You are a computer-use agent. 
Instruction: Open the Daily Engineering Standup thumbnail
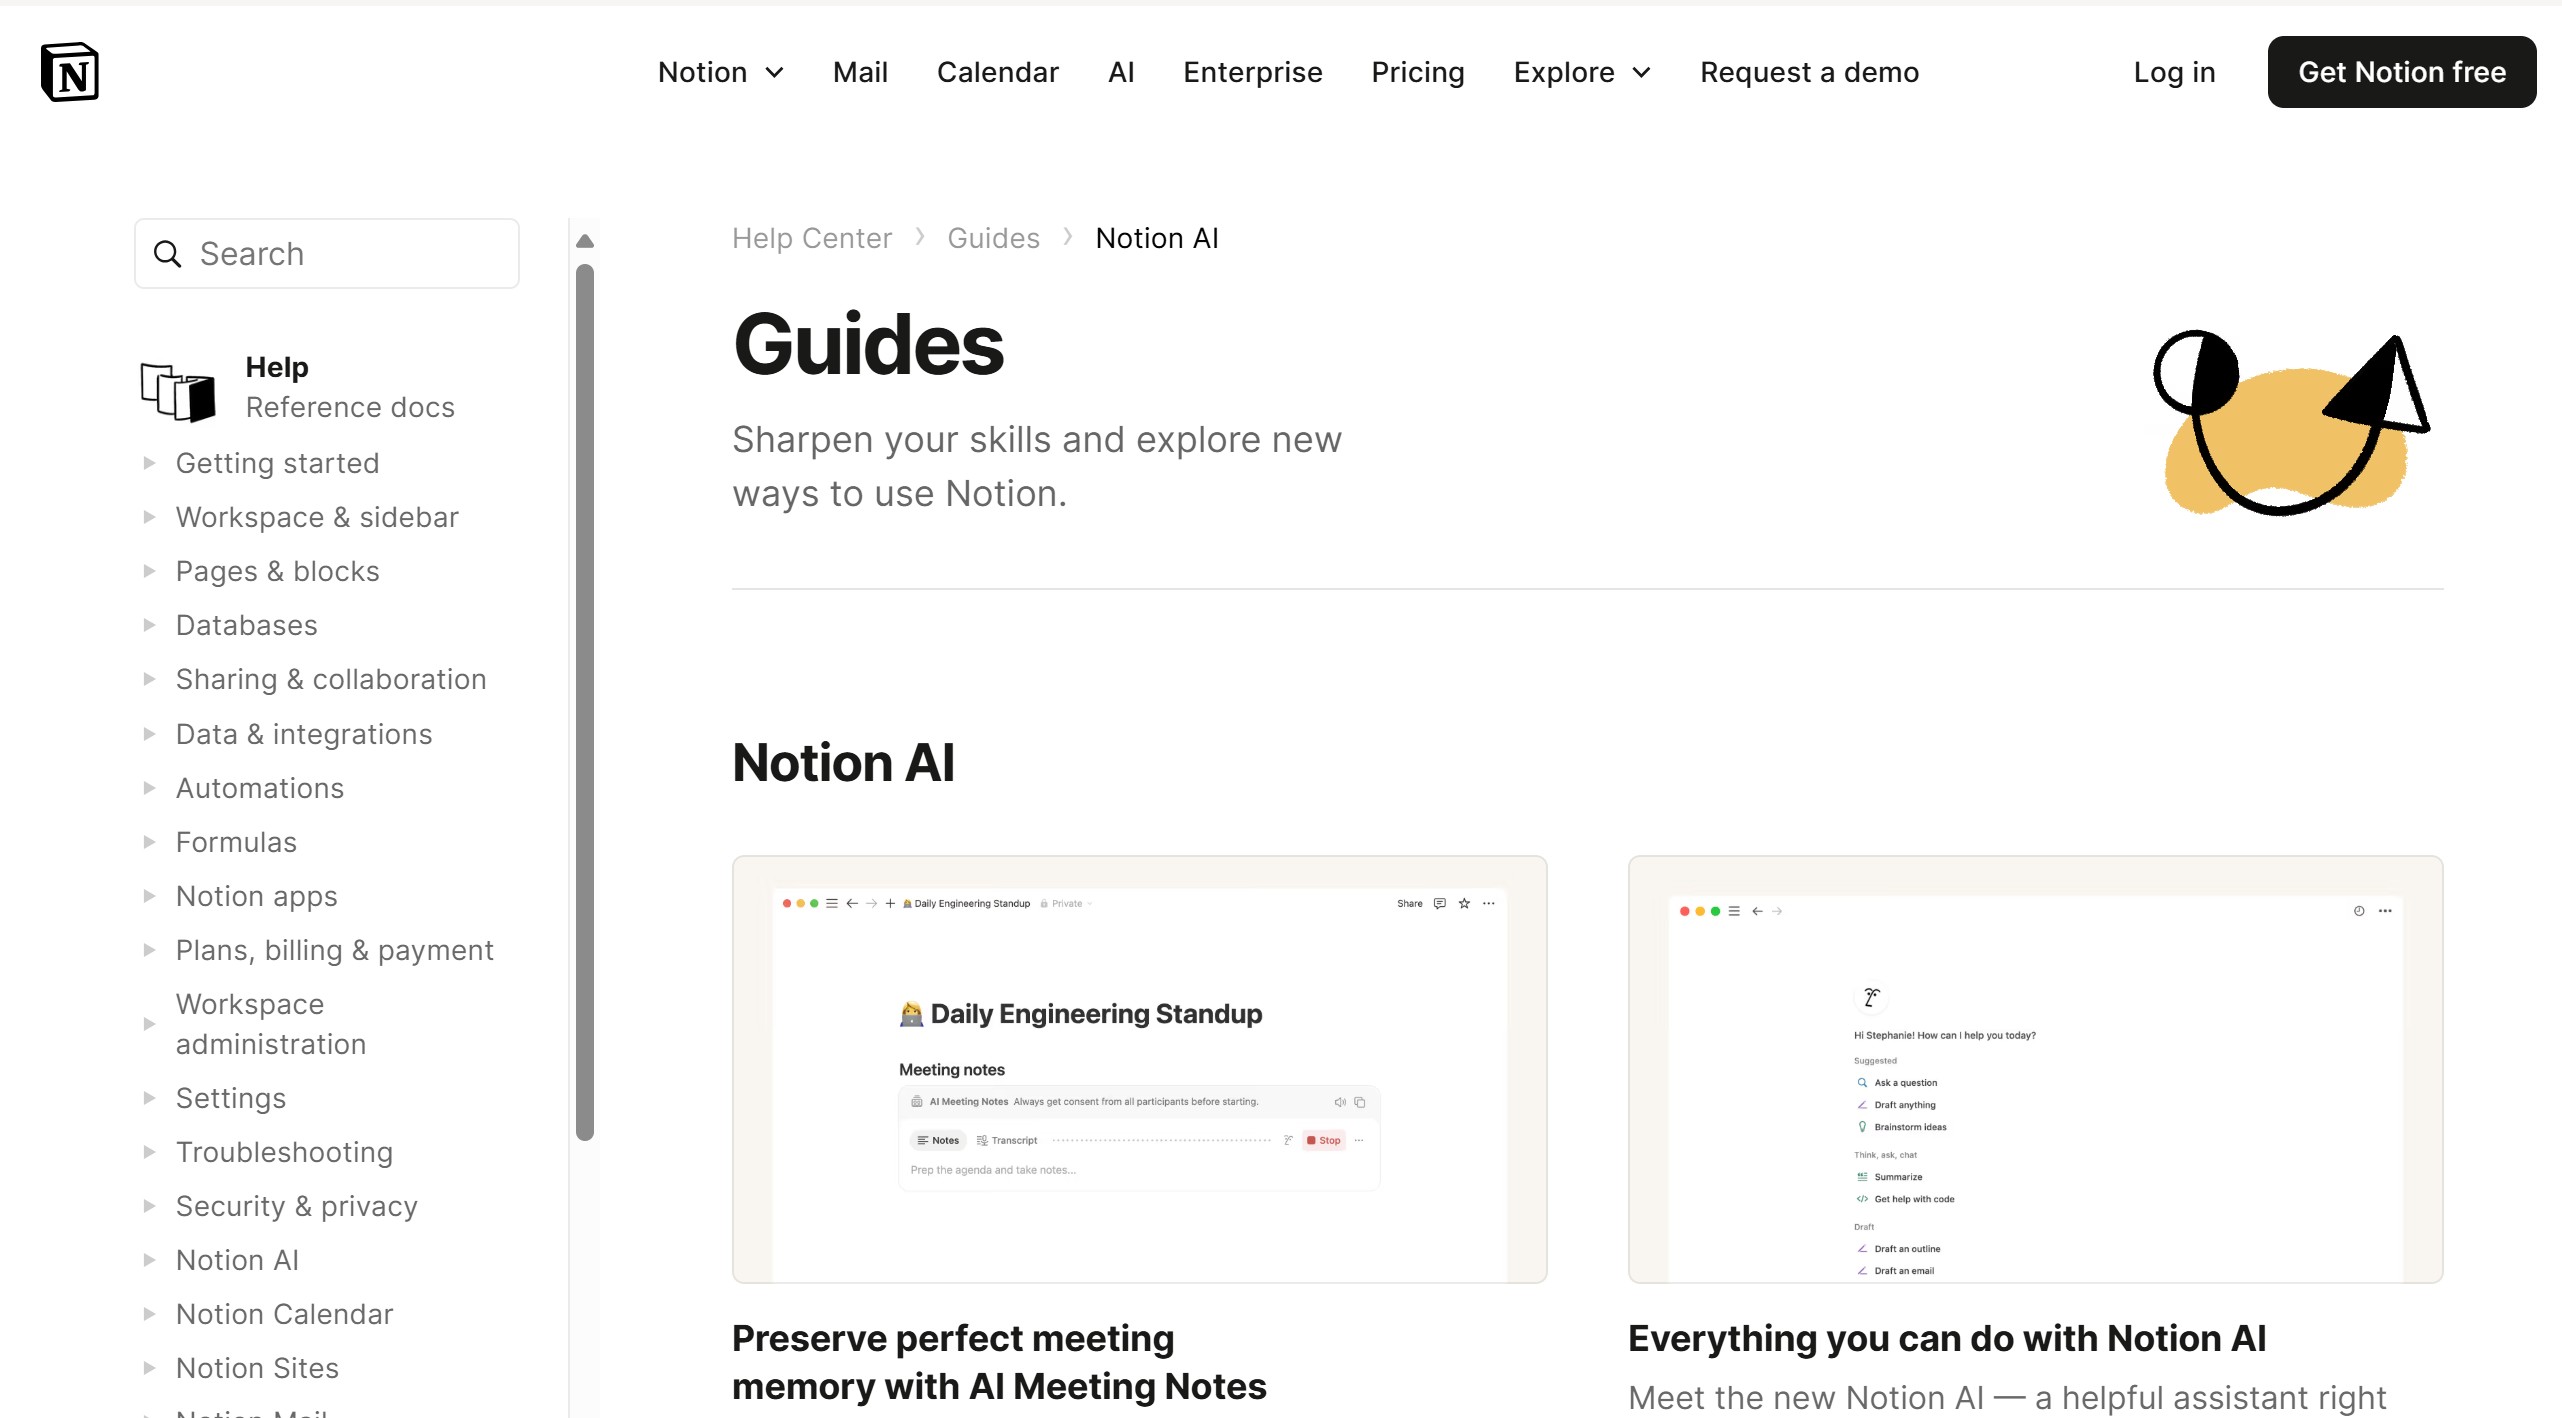tap(1139, 1069)
